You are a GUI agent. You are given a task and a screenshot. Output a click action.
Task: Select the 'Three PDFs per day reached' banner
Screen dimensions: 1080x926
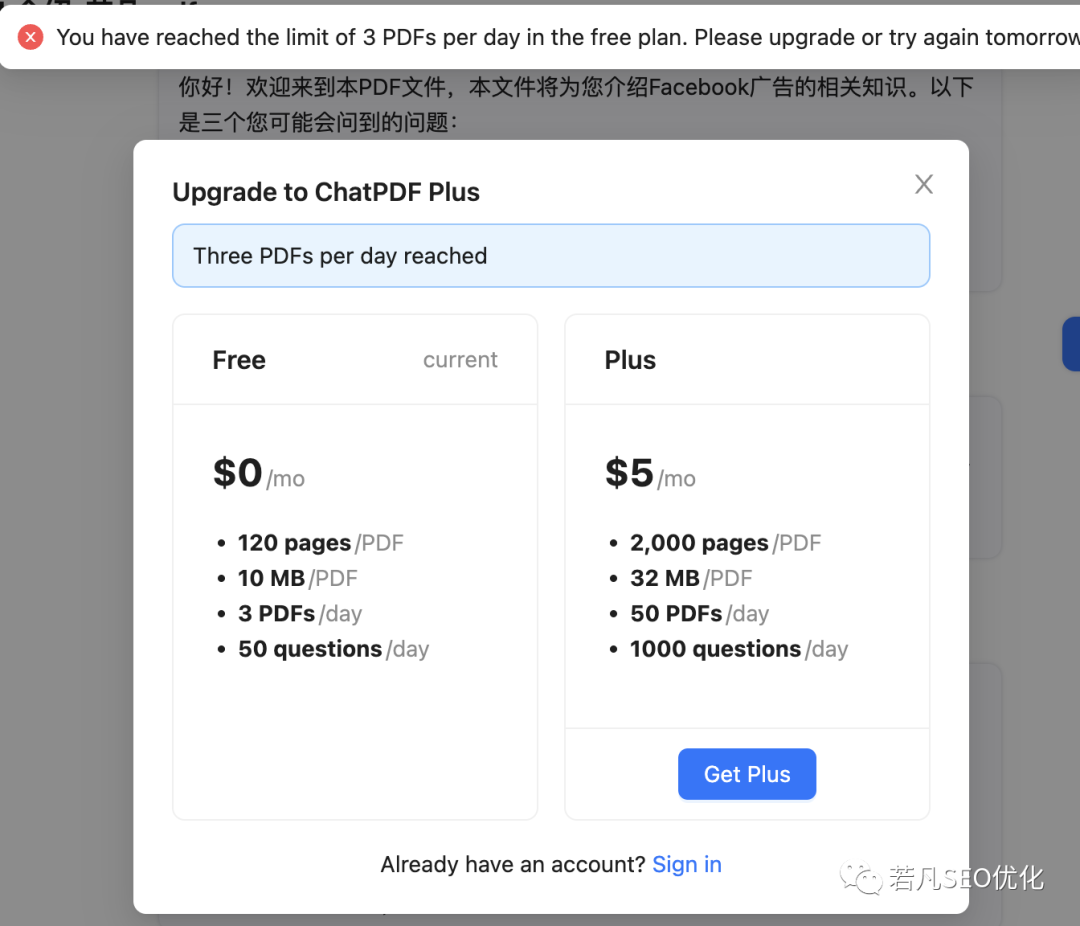[551, 256]
